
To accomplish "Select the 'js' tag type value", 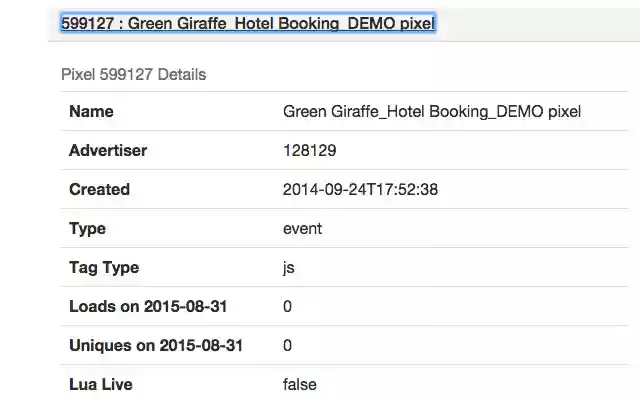I will click(x=289, y=268).
